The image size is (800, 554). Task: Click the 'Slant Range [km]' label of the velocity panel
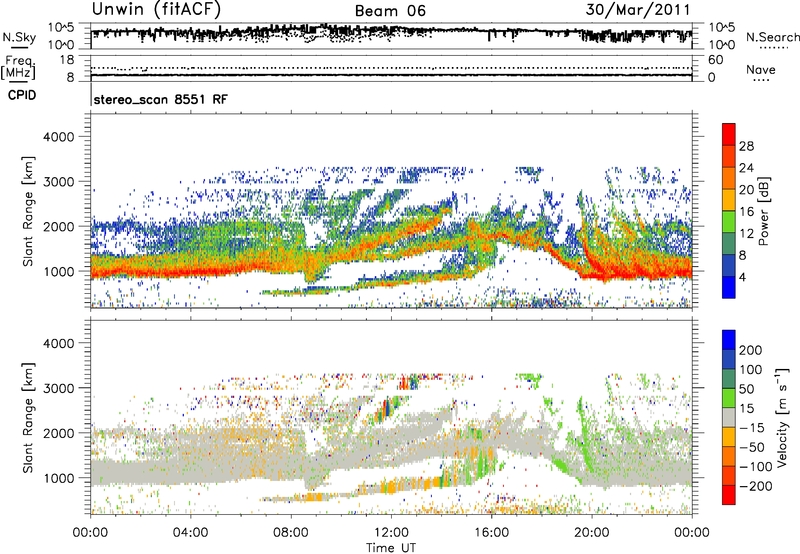[x=28, y=418]
